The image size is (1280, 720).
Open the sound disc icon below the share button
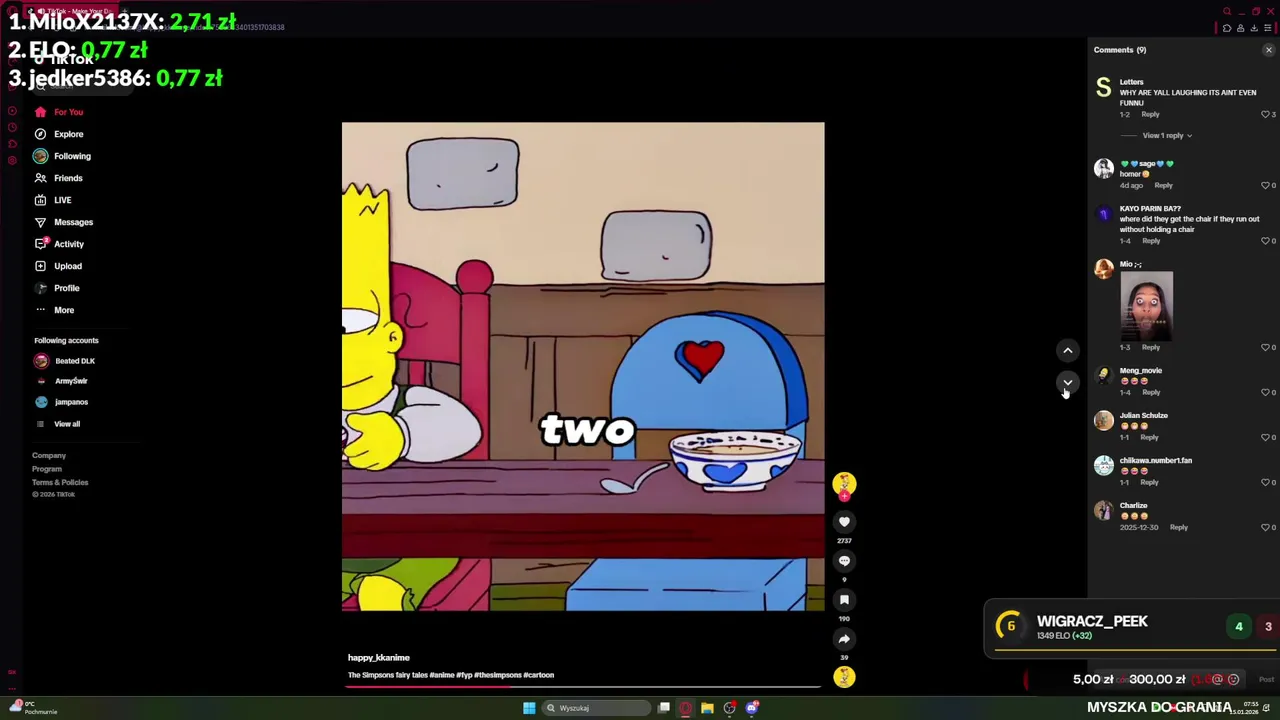[844, 677]
